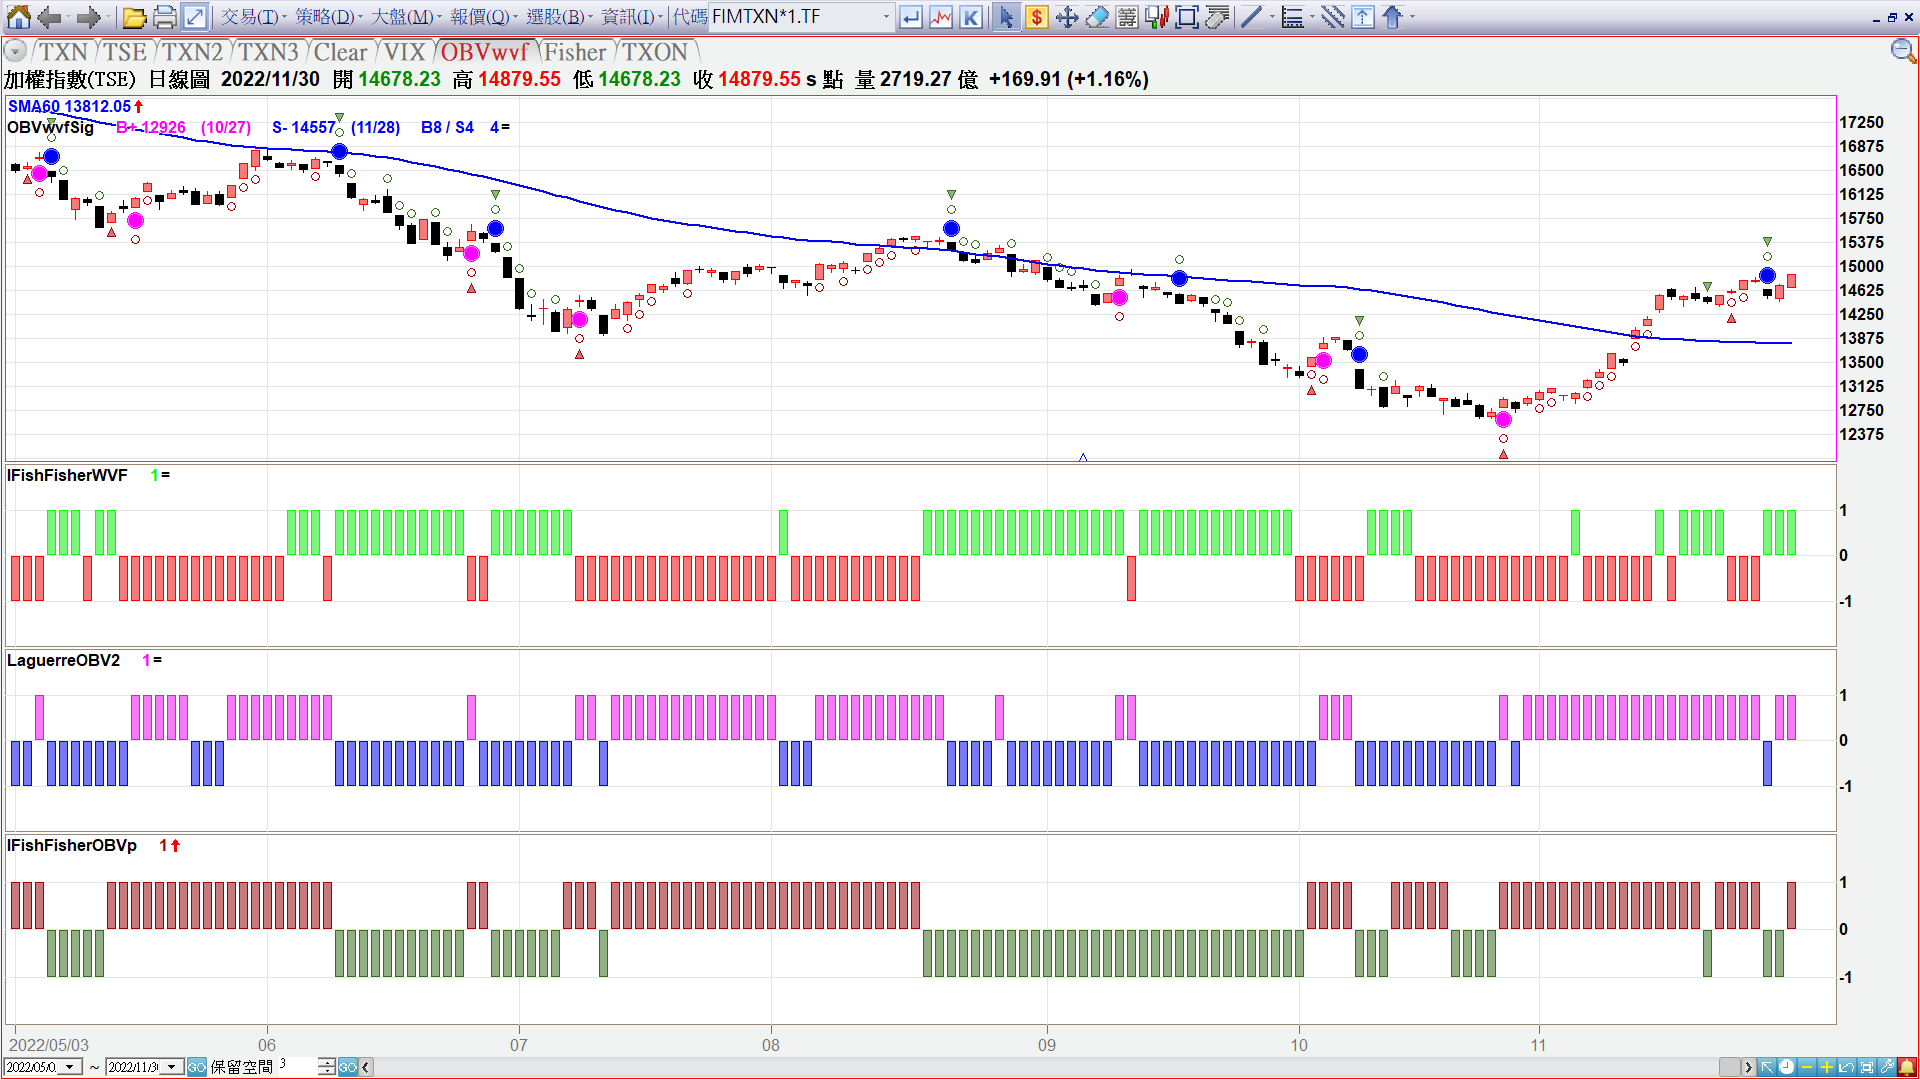This screenshot has width=1920, height=1080.
Task: Select the dollar sign tool icon
Action: coord(1037,17)
